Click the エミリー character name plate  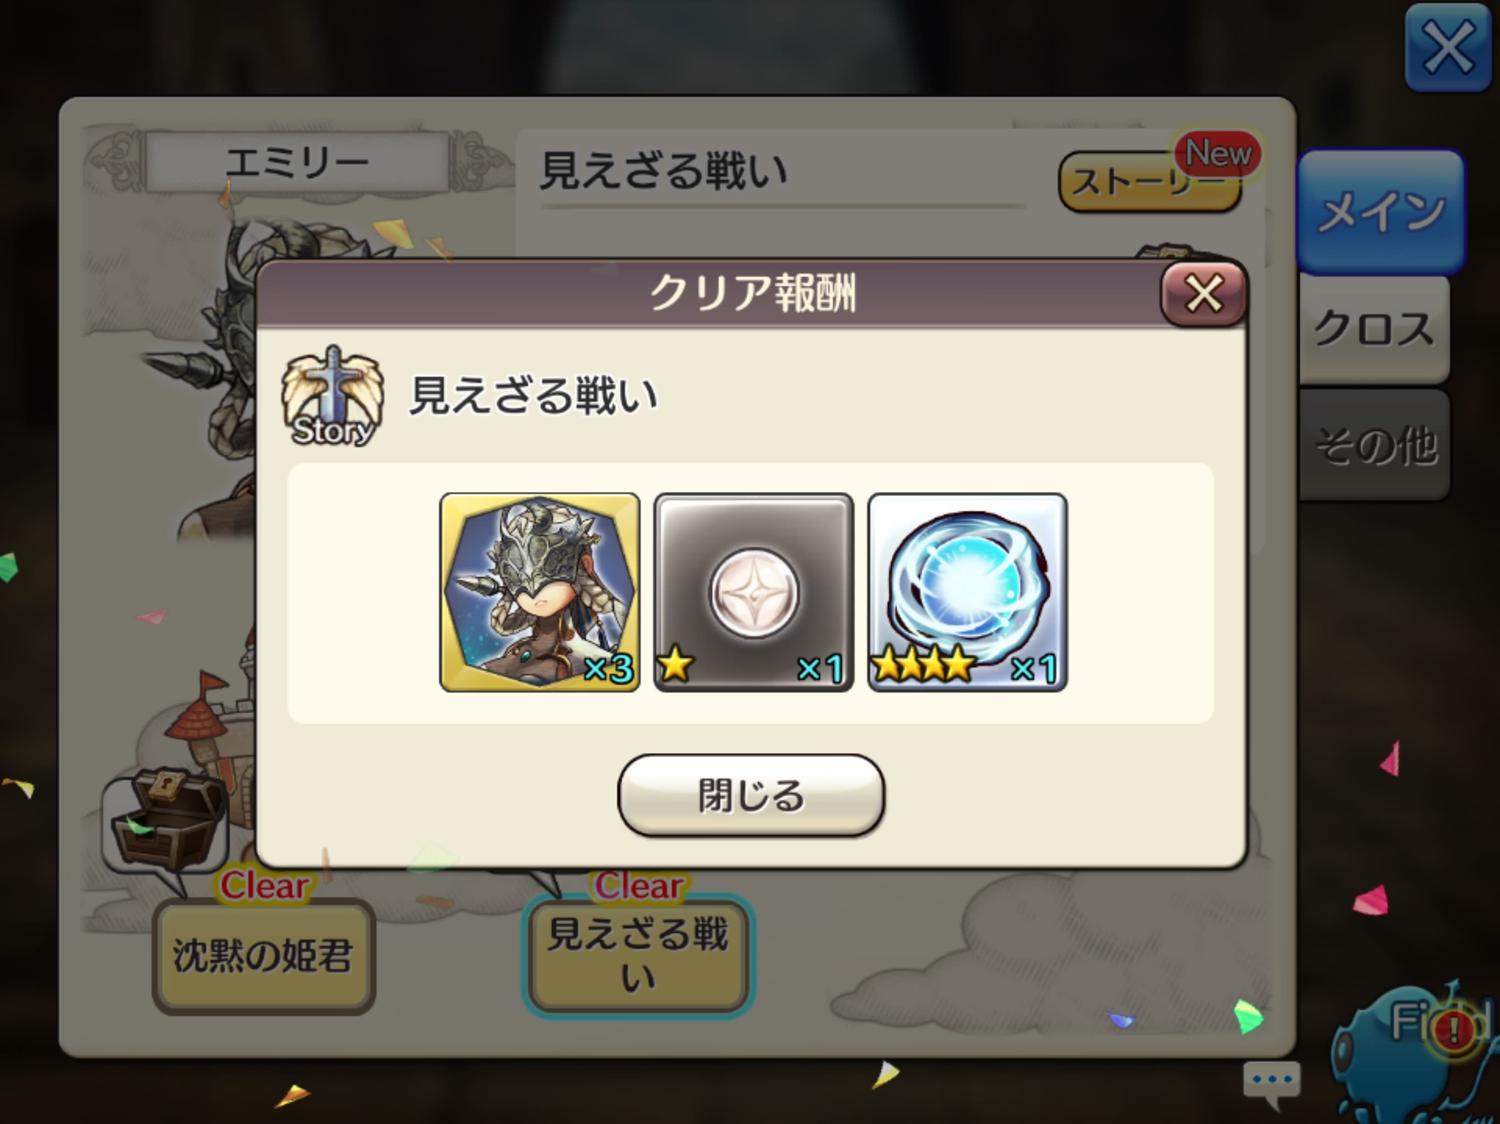coord(297,161)
